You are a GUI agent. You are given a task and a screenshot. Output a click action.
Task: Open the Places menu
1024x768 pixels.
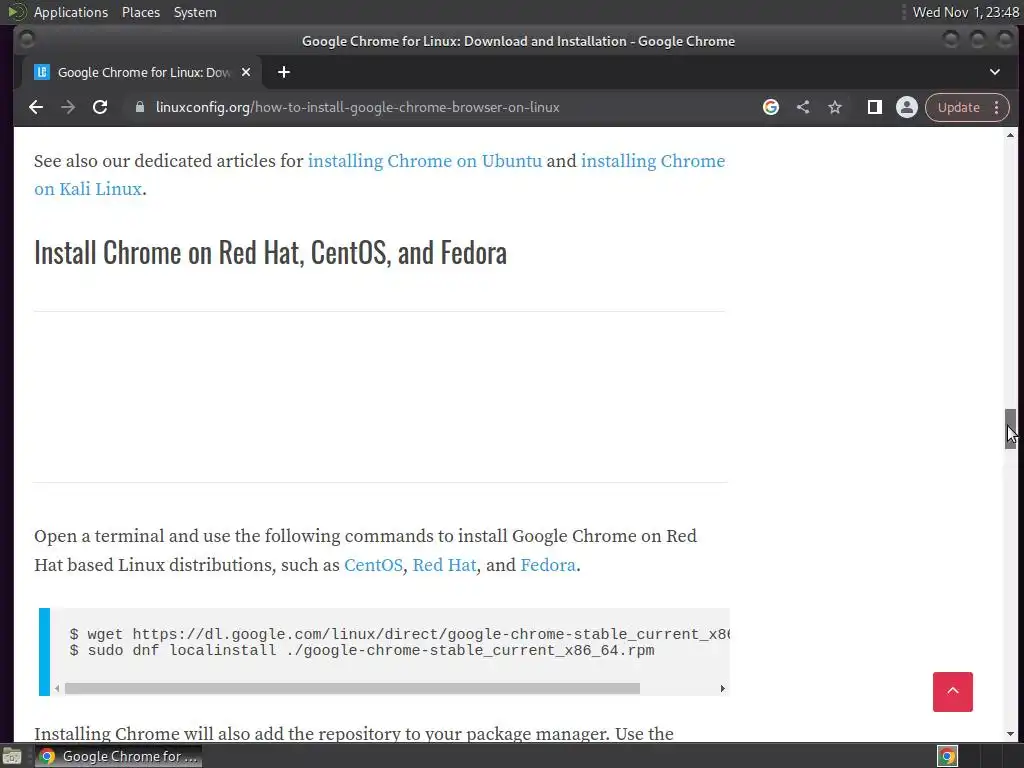pyautogui.click(x=141, y=12)
